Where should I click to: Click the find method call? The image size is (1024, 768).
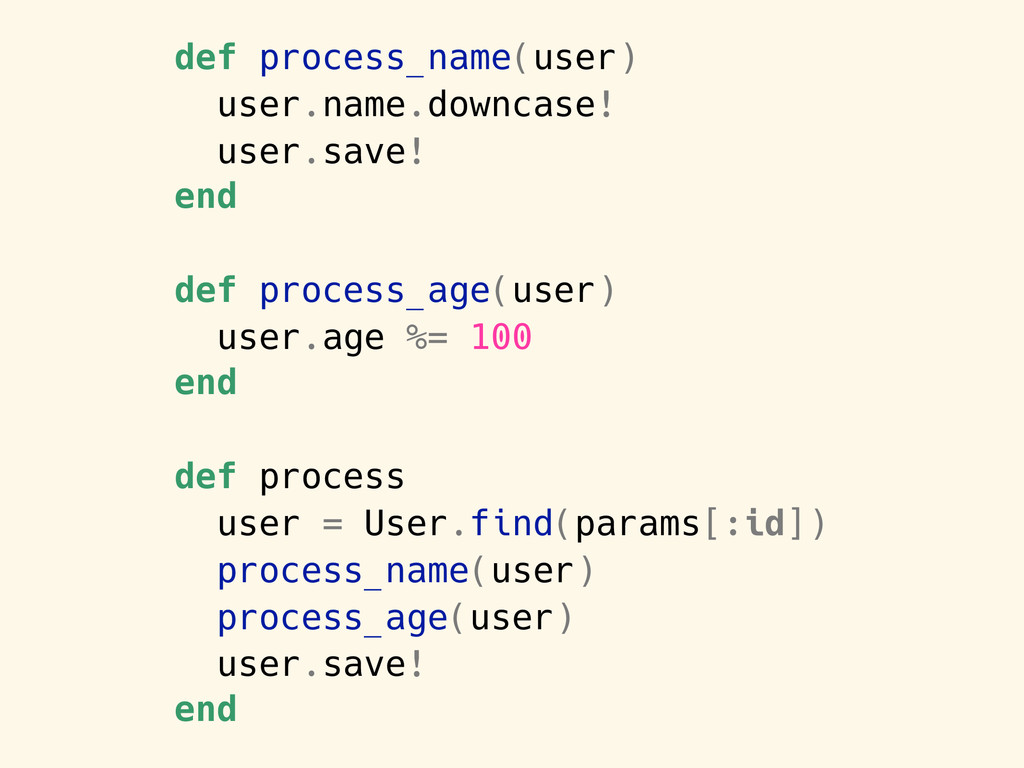tap(511, 523)
